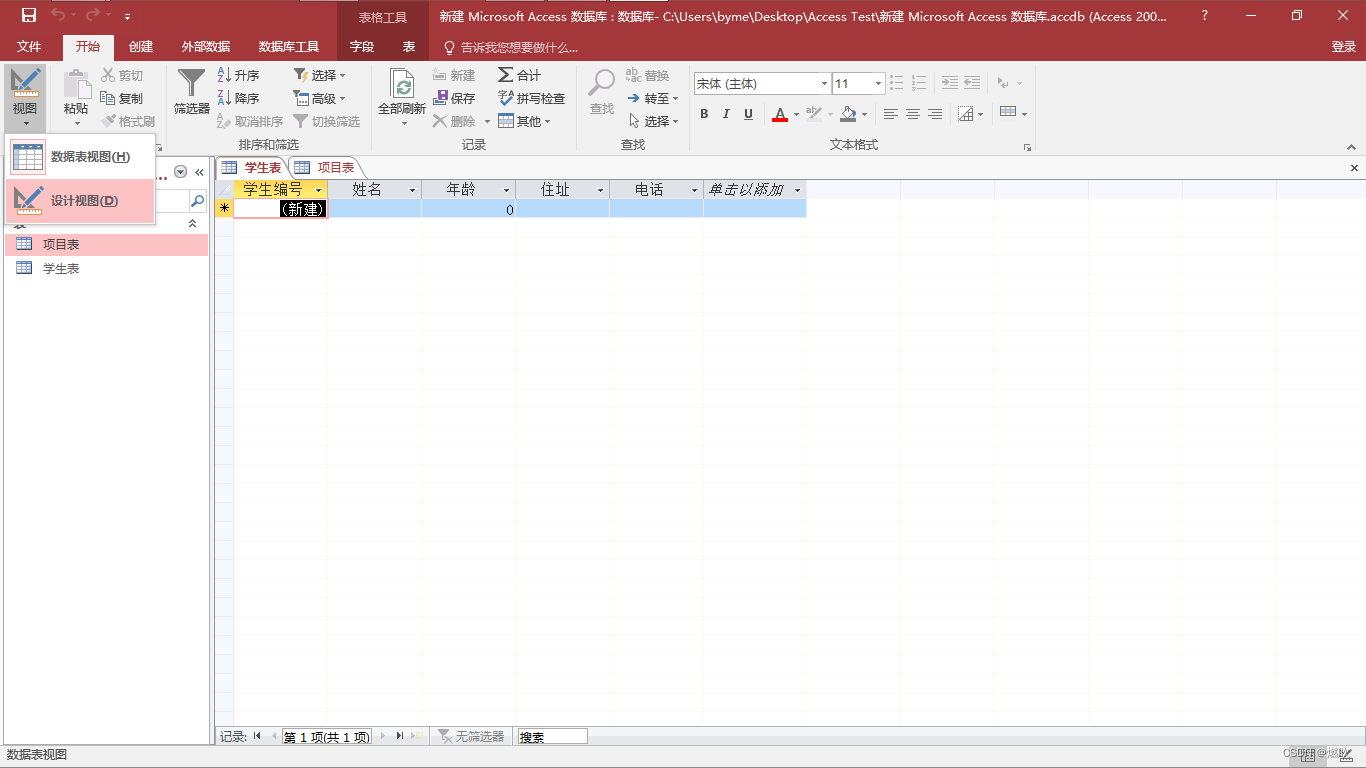
Task: Switch to the 数据库工具 ribbon tab
Action: pyautogui.click(x=289, y=47)
